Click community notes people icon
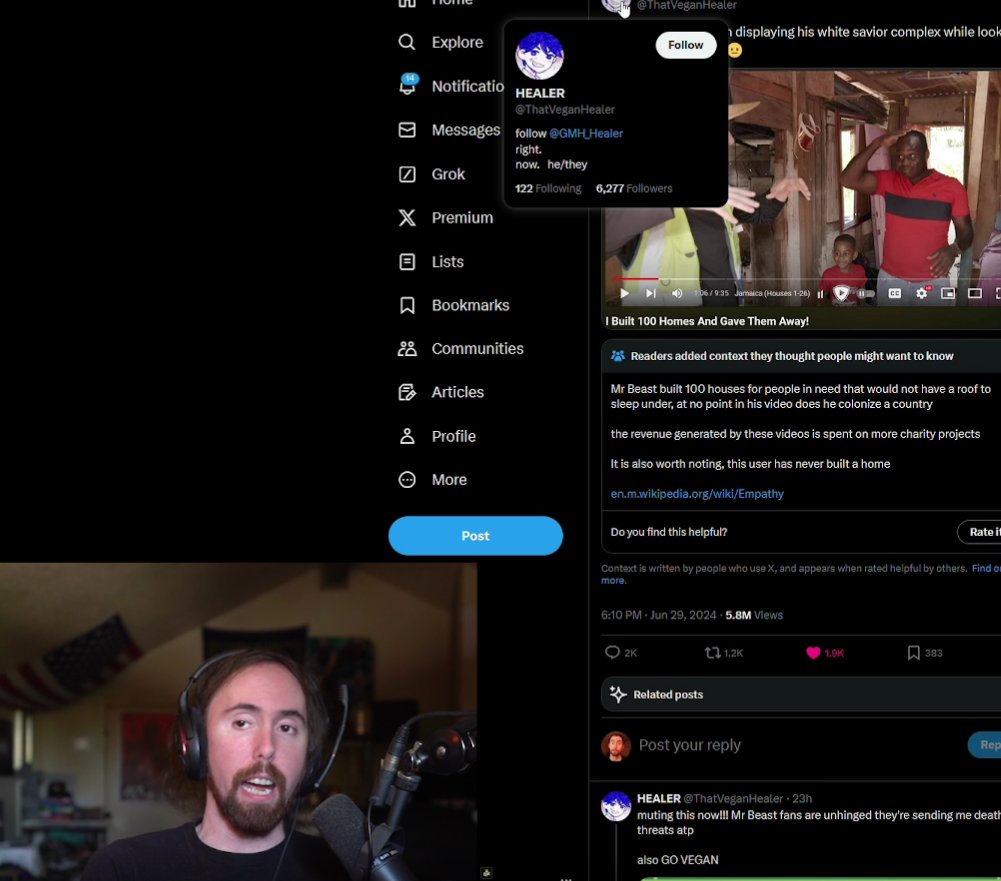This screenshot has width=1001, height=881. (x=617, y=356)
